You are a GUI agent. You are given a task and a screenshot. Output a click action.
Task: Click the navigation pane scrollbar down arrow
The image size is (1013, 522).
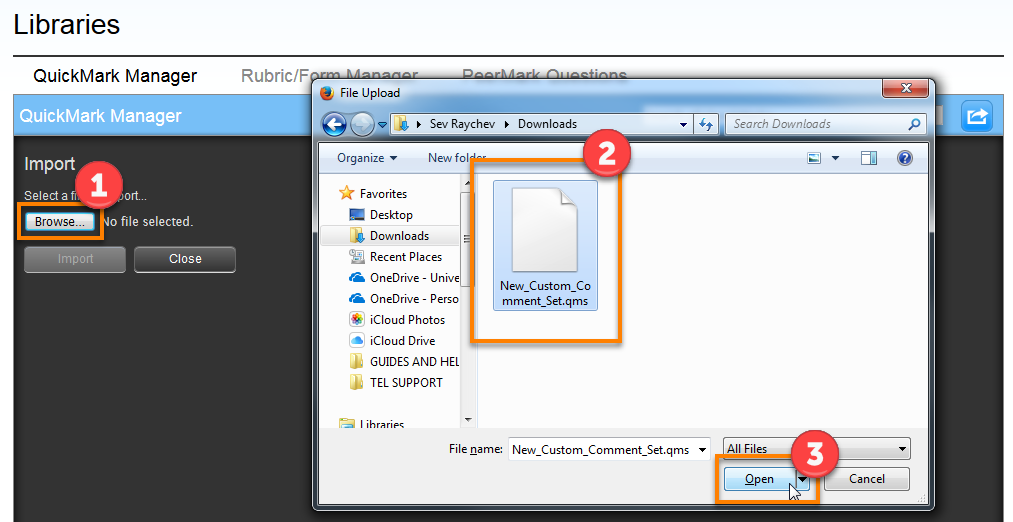pos(468,420)
